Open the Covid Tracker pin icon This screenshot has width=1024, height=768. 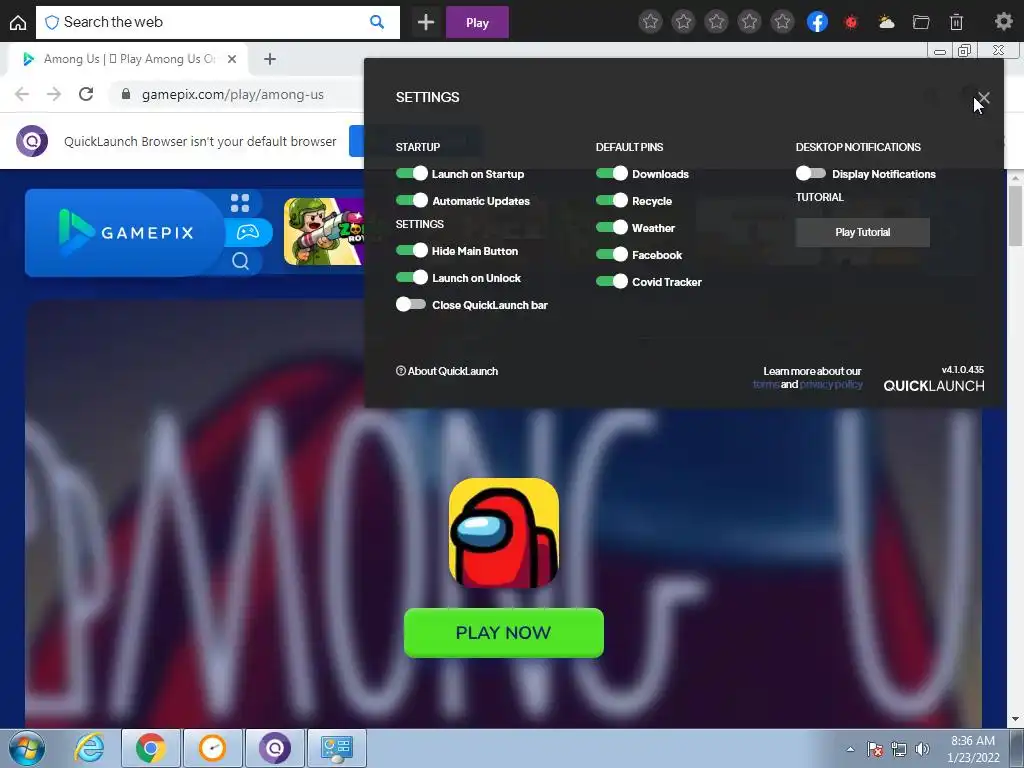point(851,22)
